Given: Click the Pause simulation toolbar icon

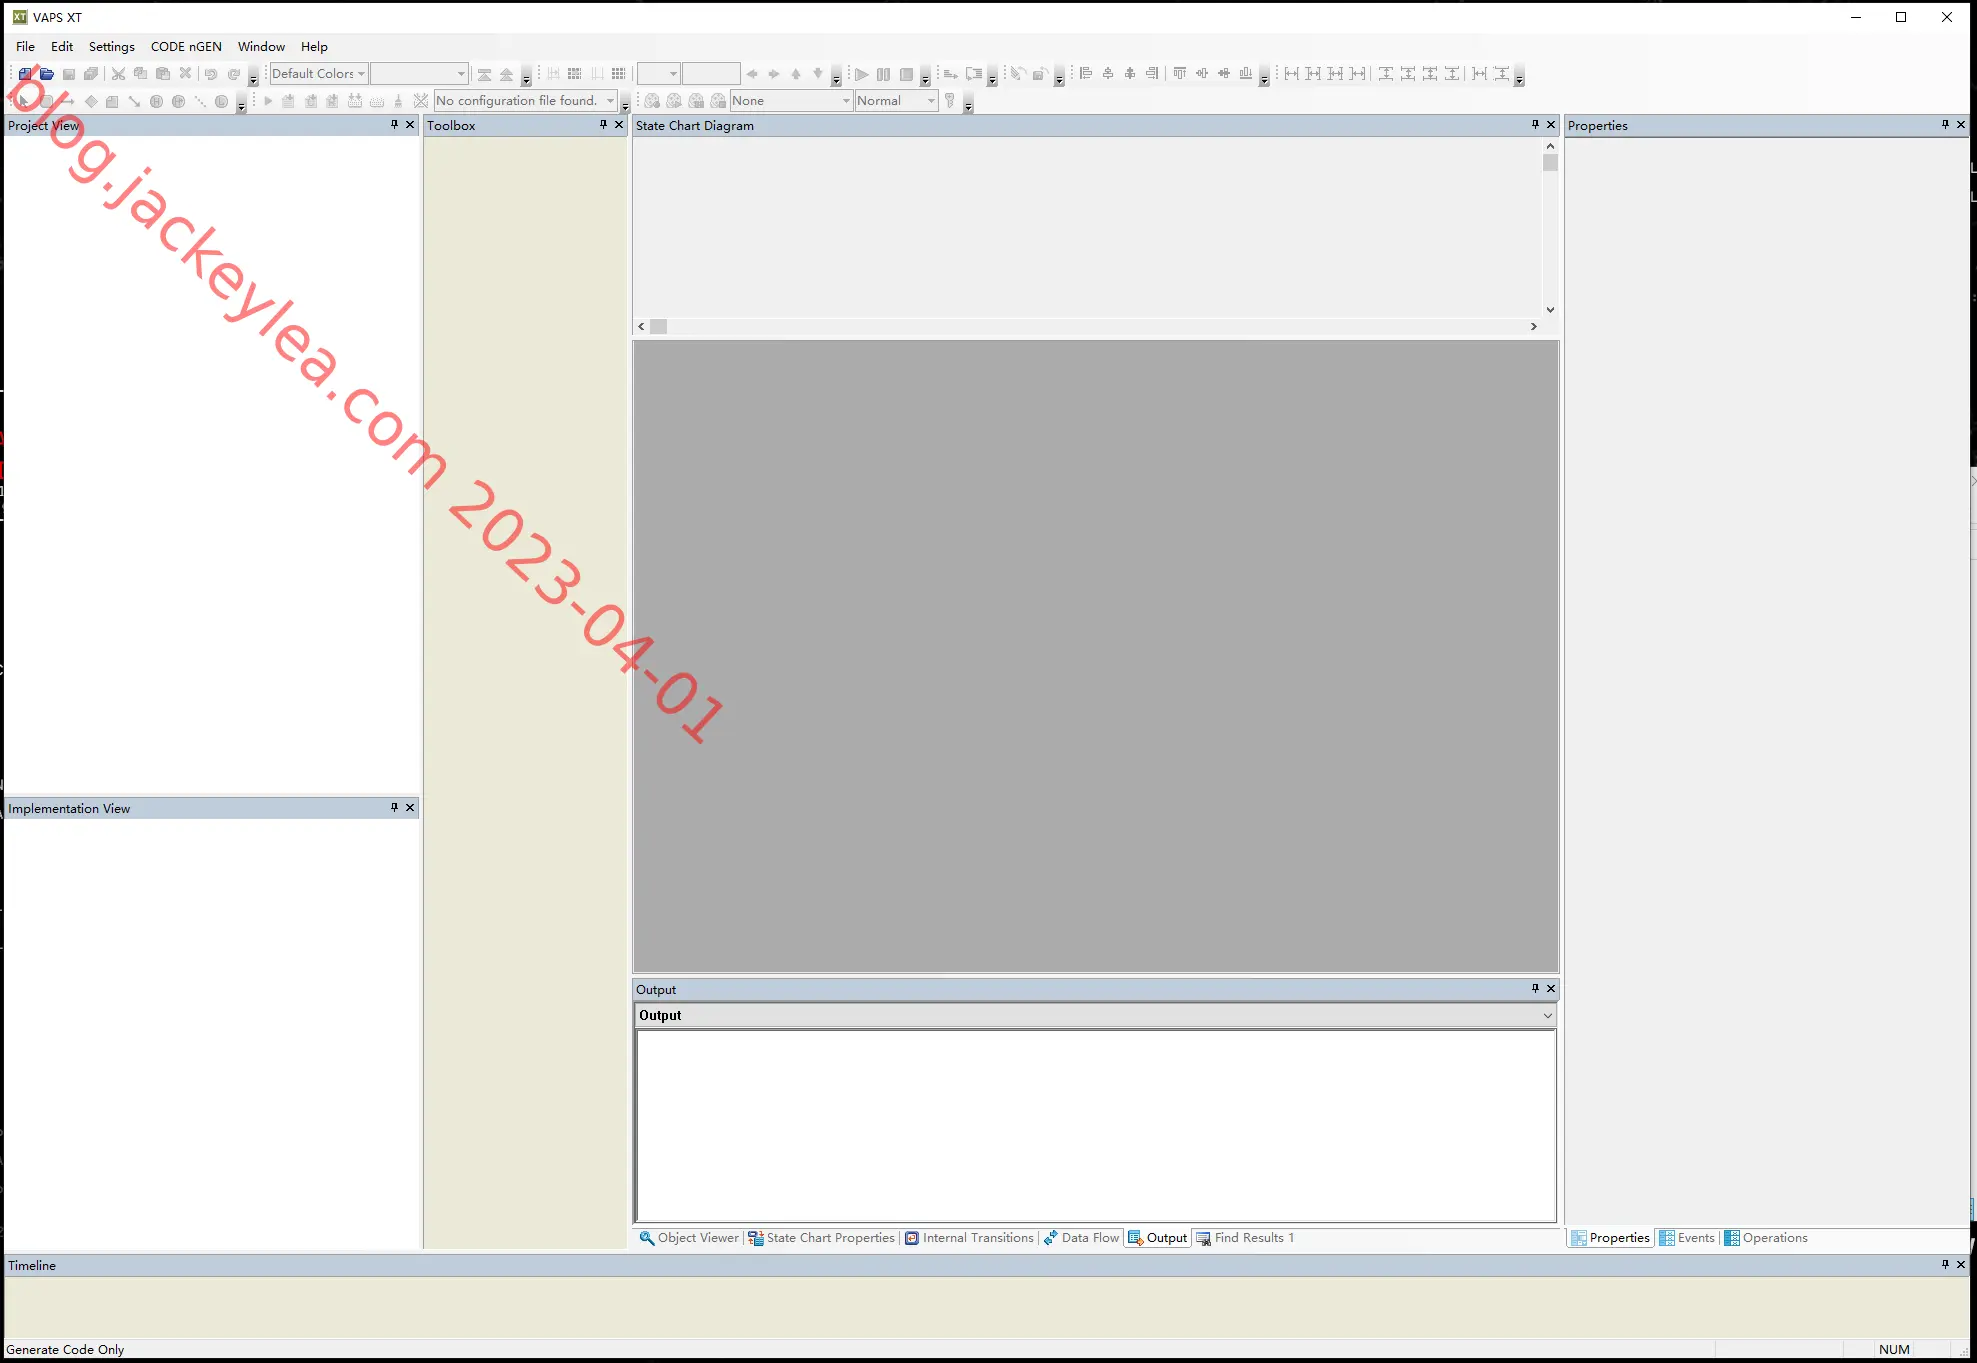Looking at the screenshot, I should (883, 74).
